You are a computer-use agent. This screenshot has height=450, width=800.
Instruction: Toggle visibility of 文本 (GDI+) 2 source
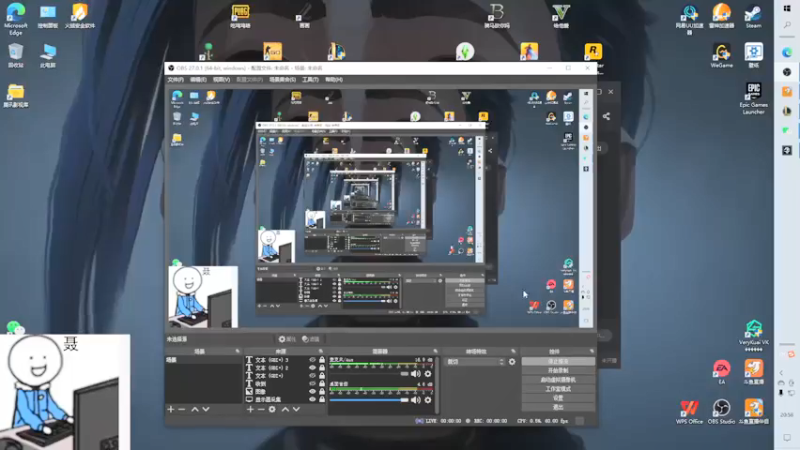pyautogui.click(x=312, y=367)
